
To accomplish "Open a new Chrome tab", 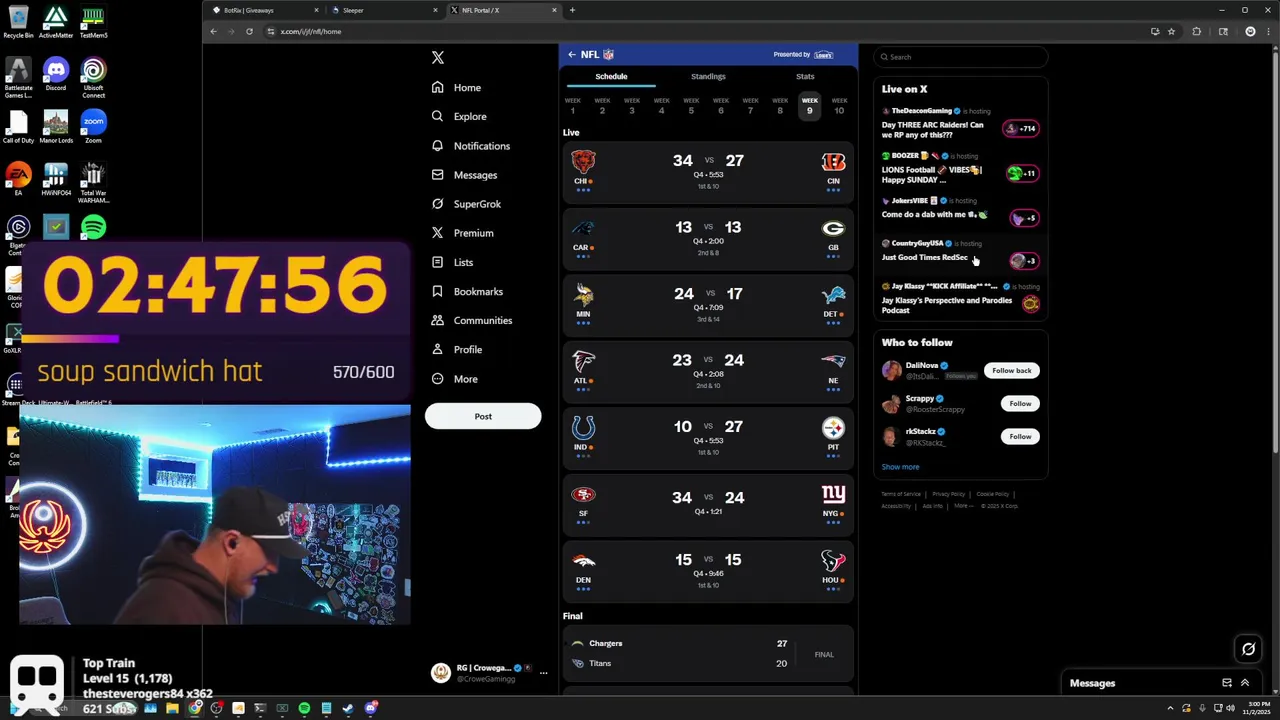I will (572, 10).
